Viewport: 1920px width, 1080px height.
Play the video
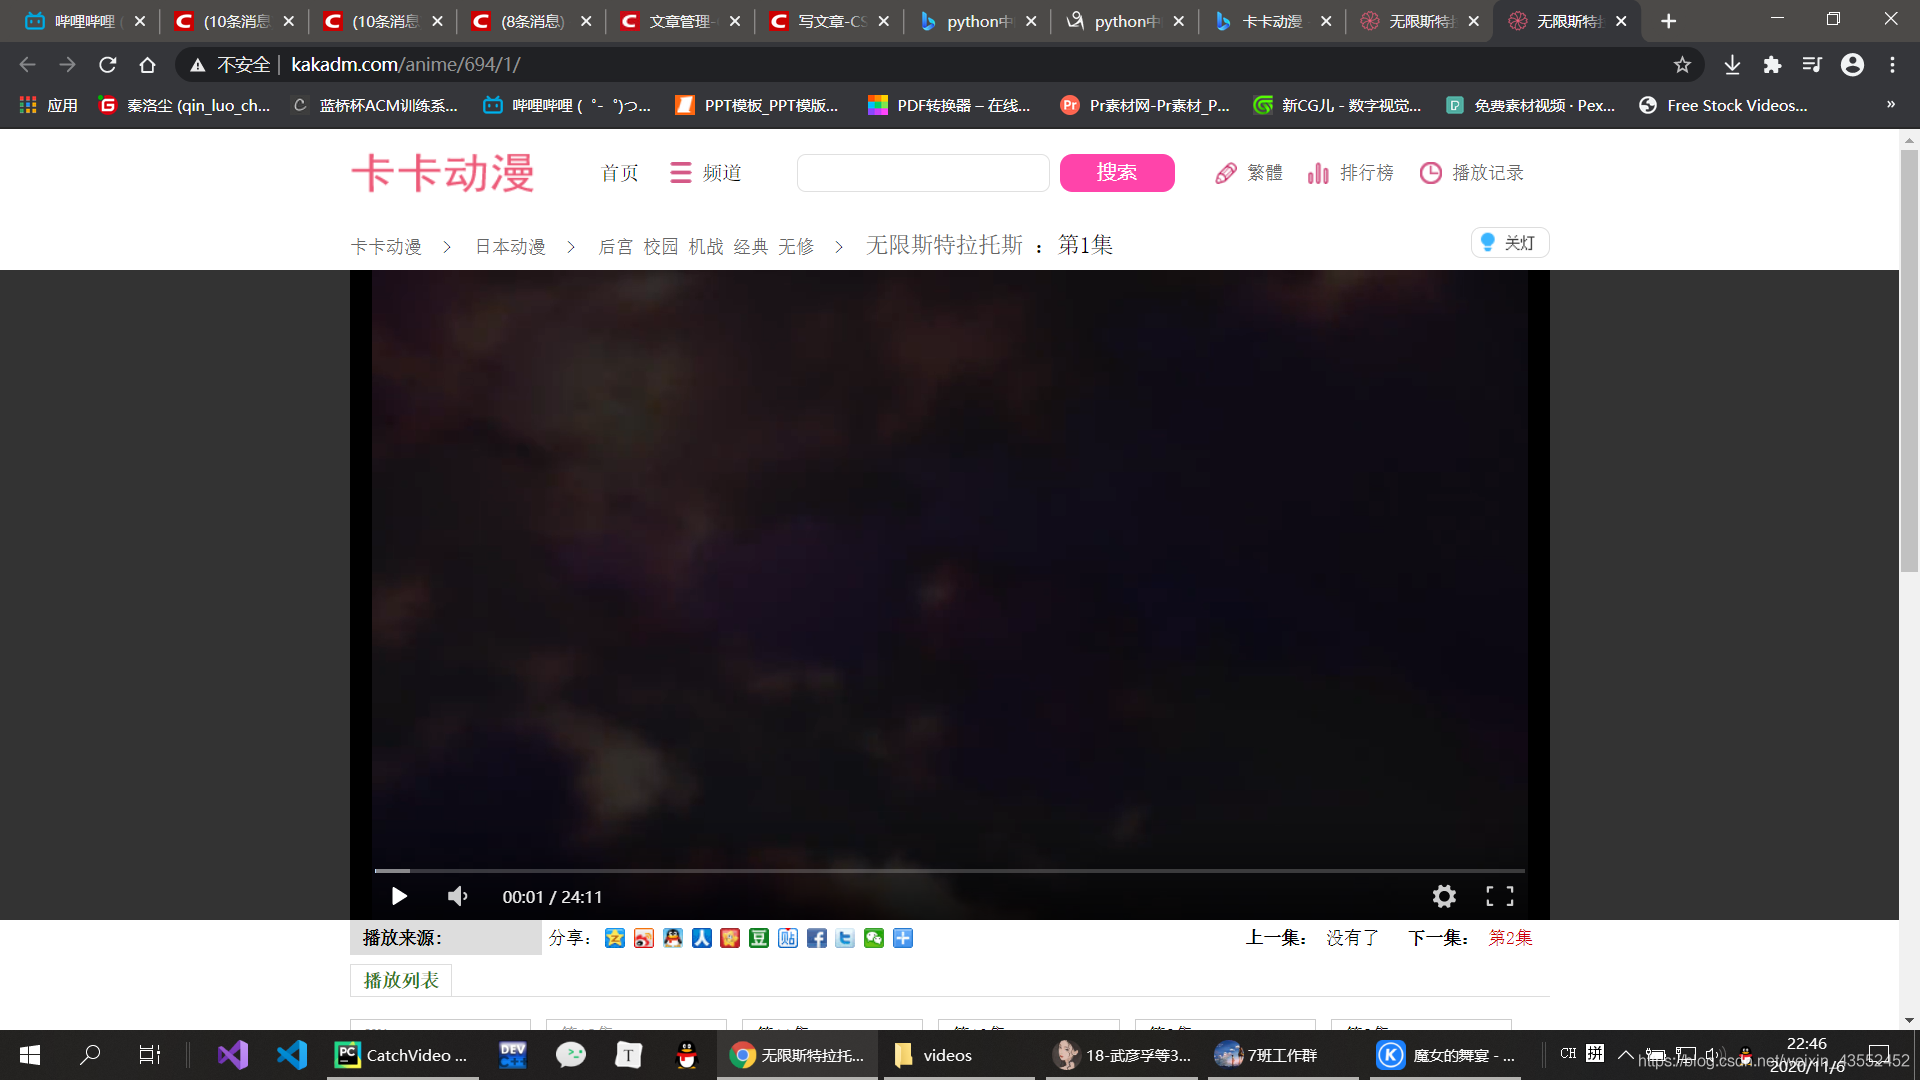pos(399,896)
